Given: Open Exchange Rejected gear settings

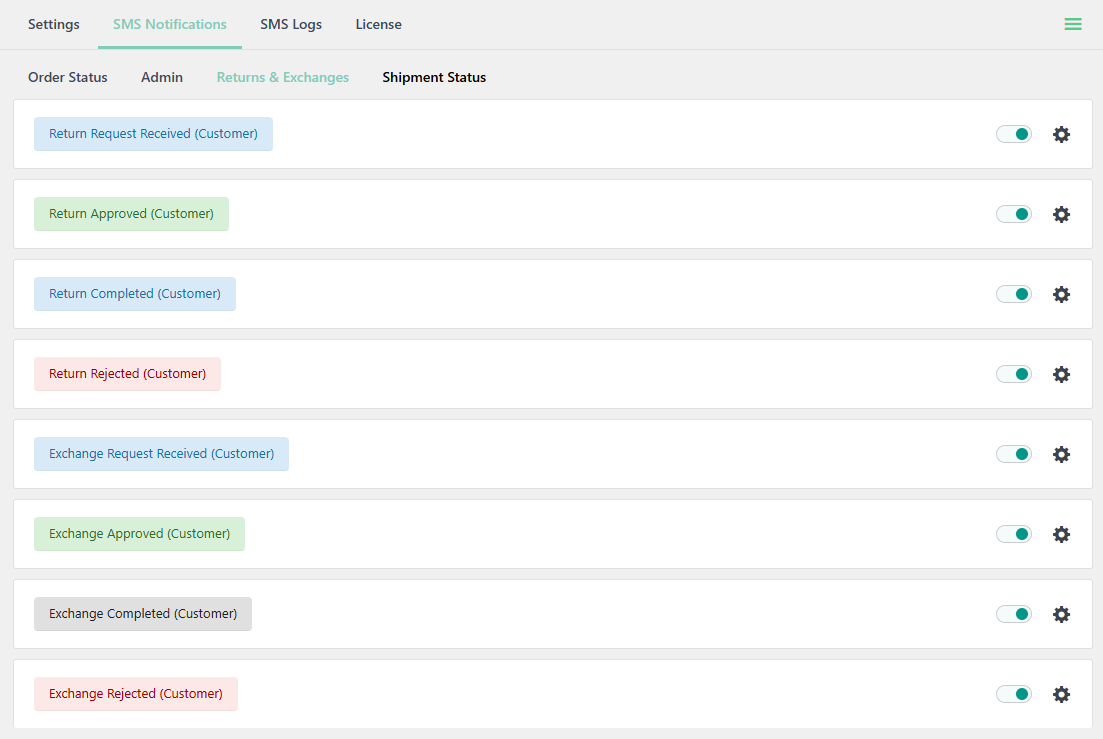Looking at the screenshot, I should 1061,694.
